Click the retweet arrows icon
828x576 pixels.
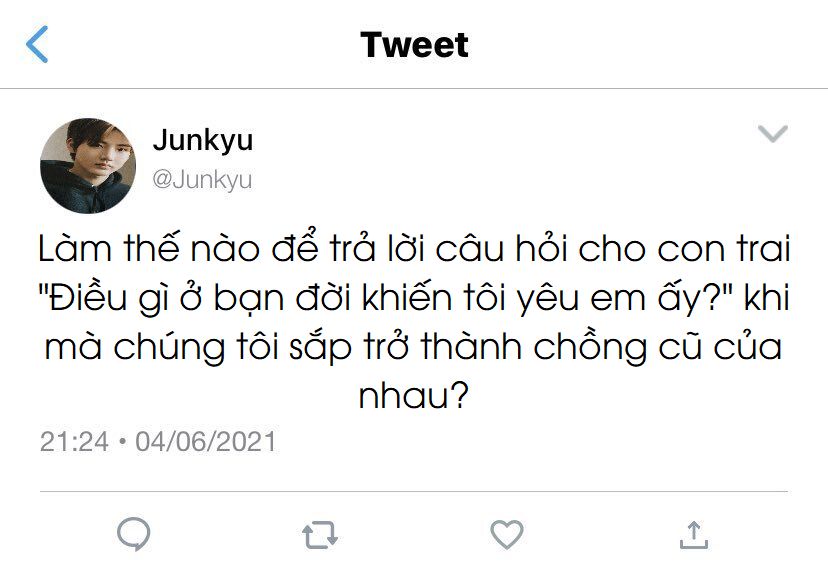coord(319,535)
